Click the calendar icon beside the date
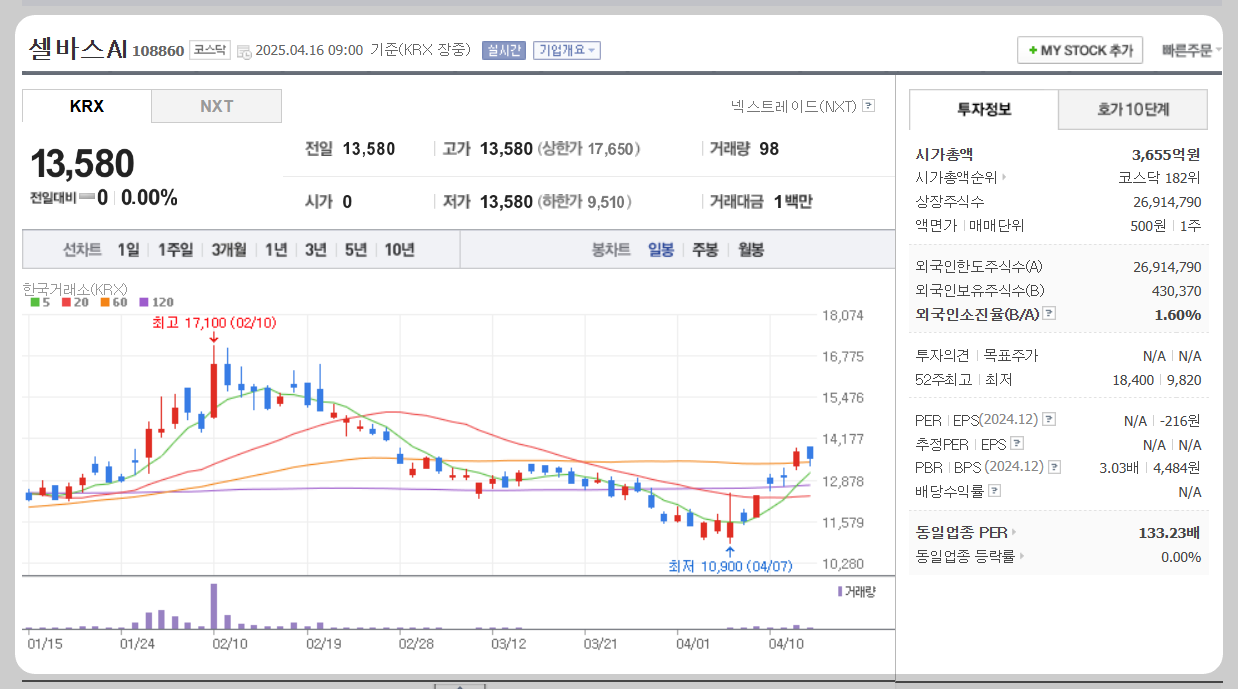The width and height of the screenshot is (1238, 689). click(x=246, y=50)
